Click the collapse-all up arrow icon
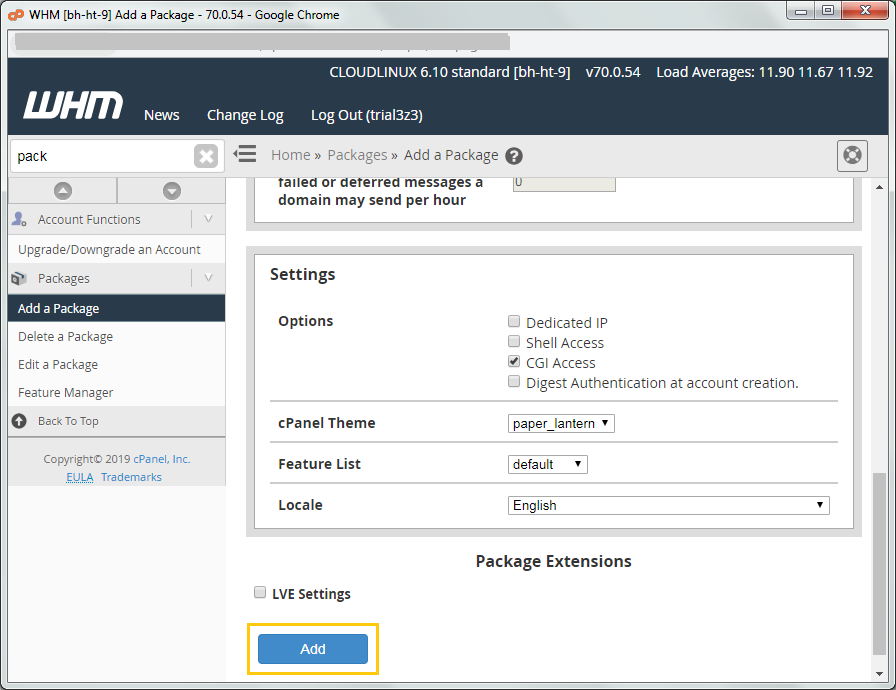The width and height of the screenshot is (896, 690). pyautogui.click(x=63, y=191)
